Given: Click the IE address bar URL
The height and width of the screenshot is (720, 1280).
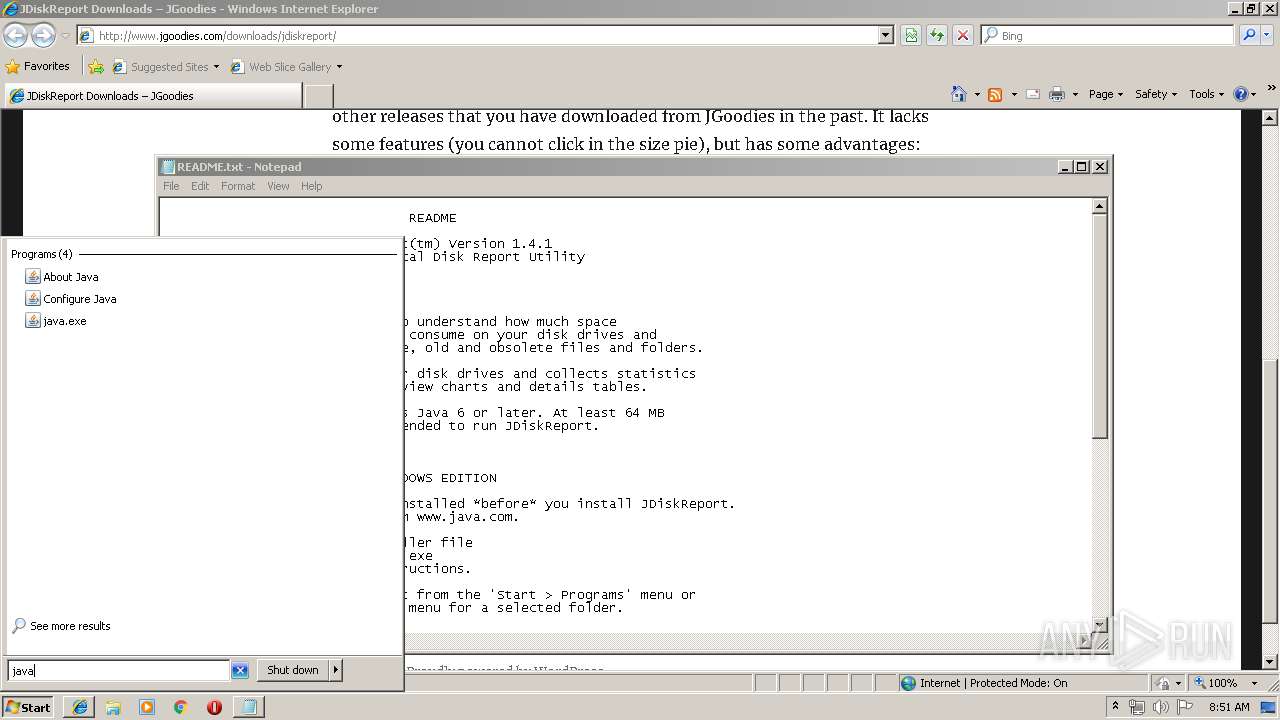Looking at the screenshot, I should click(217, 36).
